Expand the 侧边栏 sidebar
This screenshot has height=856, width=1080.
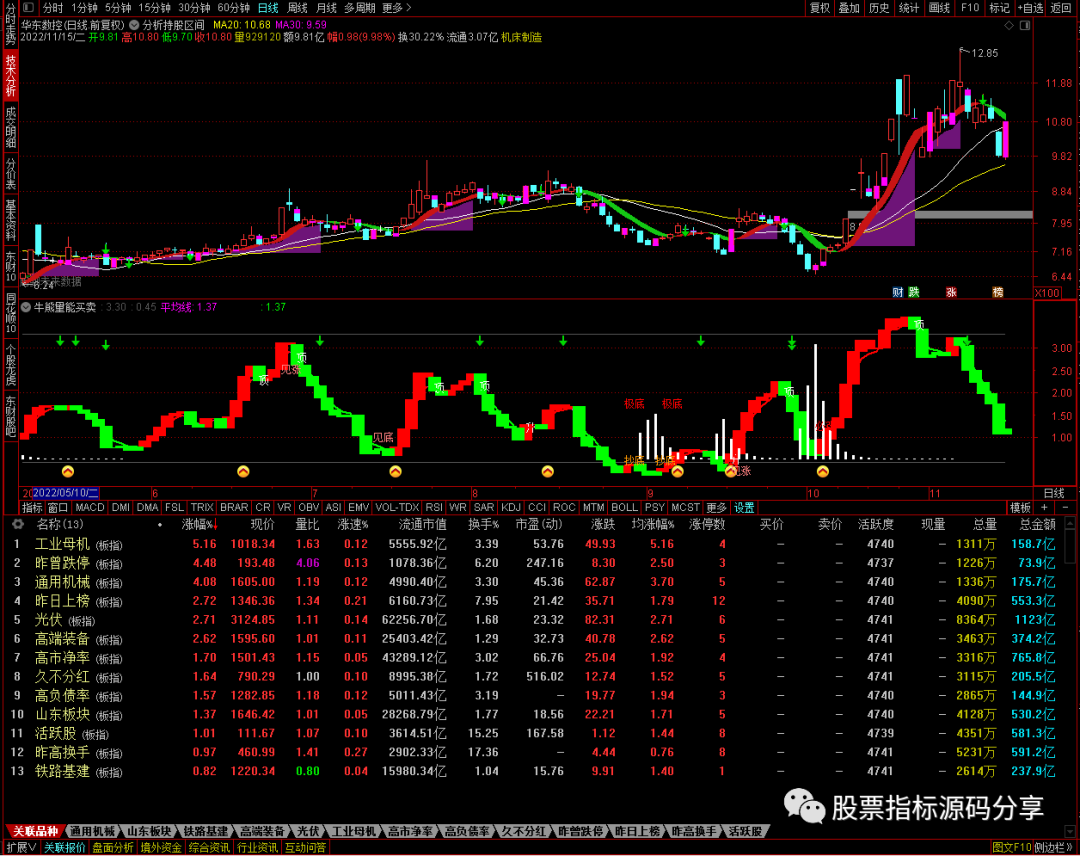pos(1054,848)
